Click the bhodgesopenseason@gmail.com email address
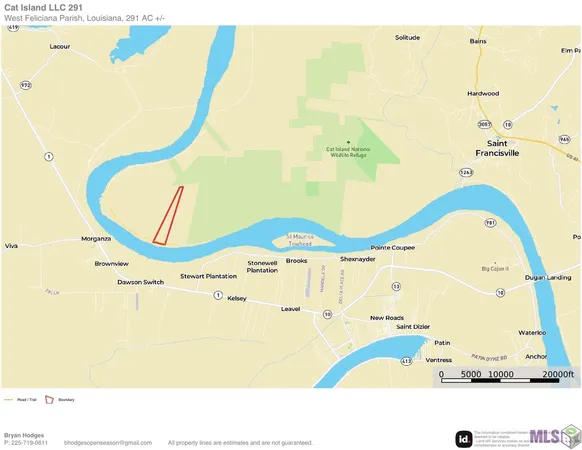Viewport: 582px width, 450px height. [x=108, y=443]
